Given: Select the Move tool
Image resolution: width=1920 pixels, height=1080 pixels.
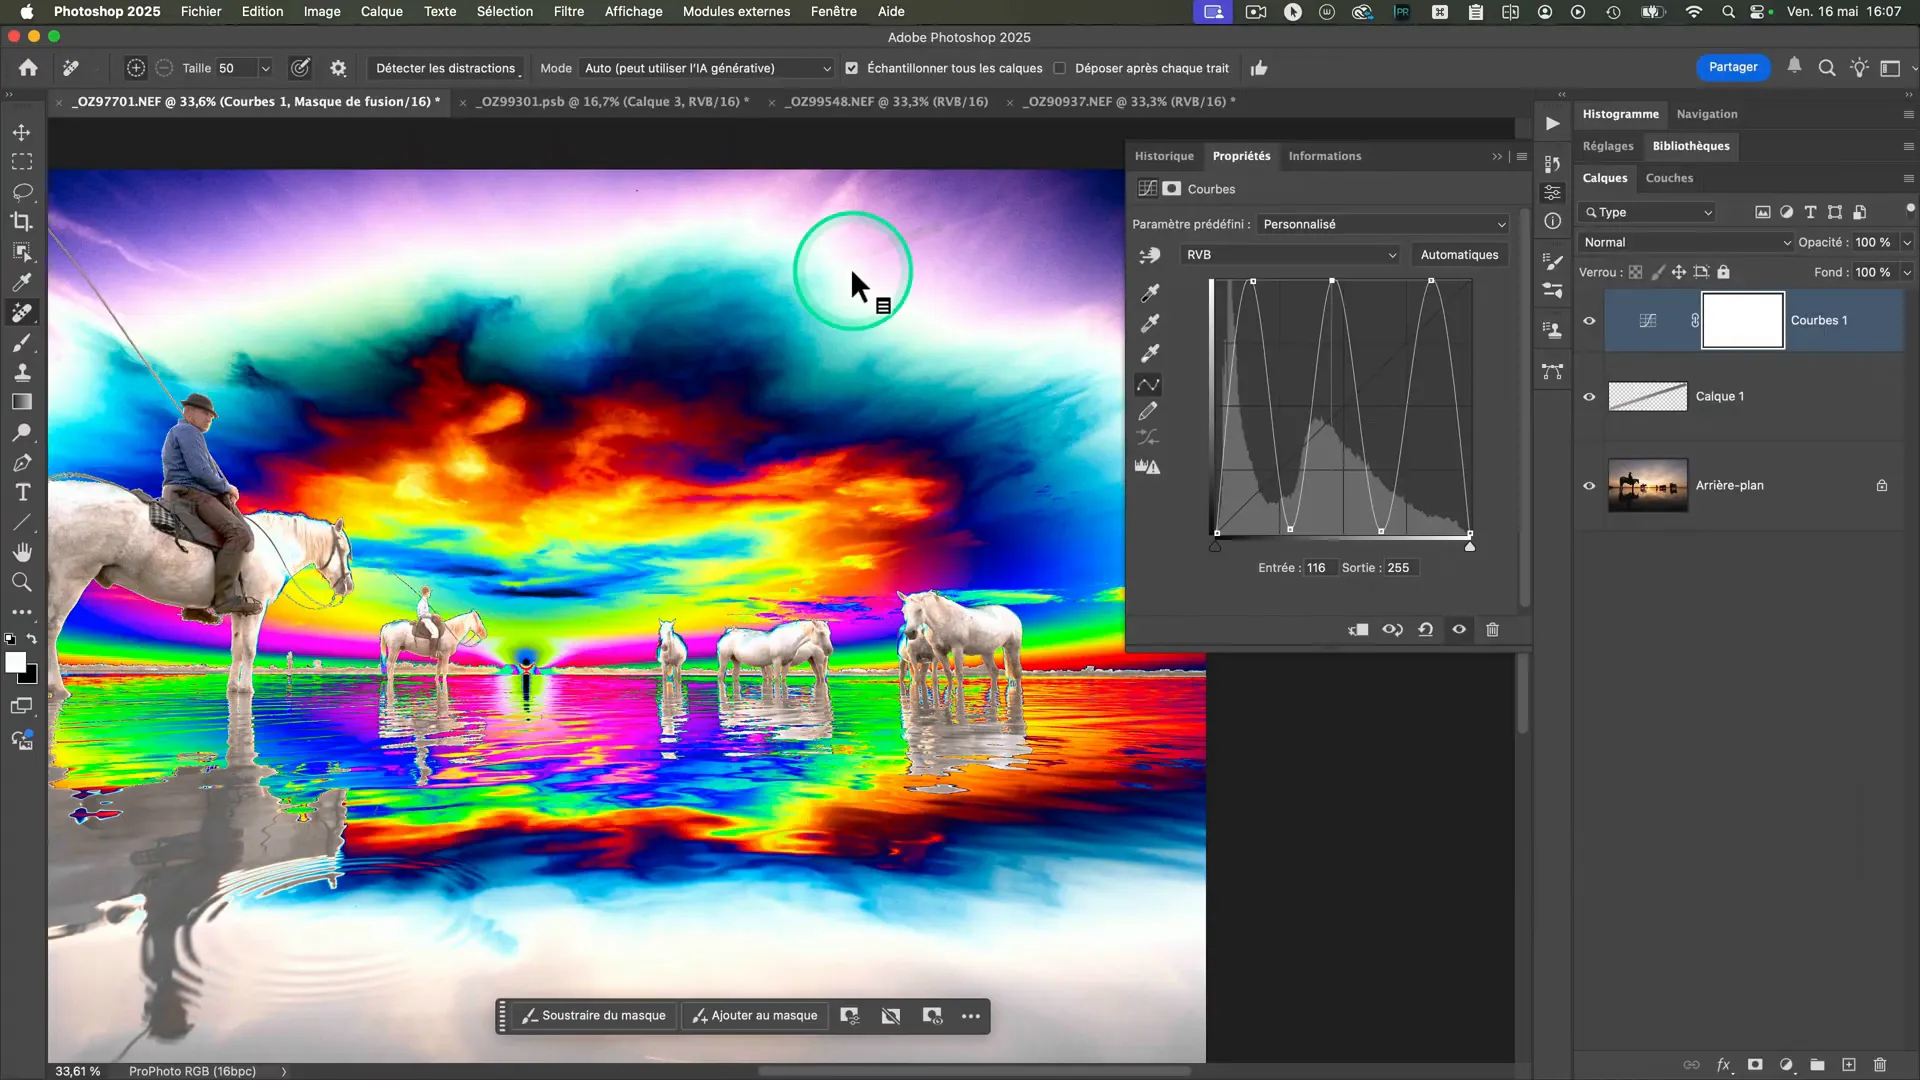Looking at the screenshot, I should (x=21, y=132).
